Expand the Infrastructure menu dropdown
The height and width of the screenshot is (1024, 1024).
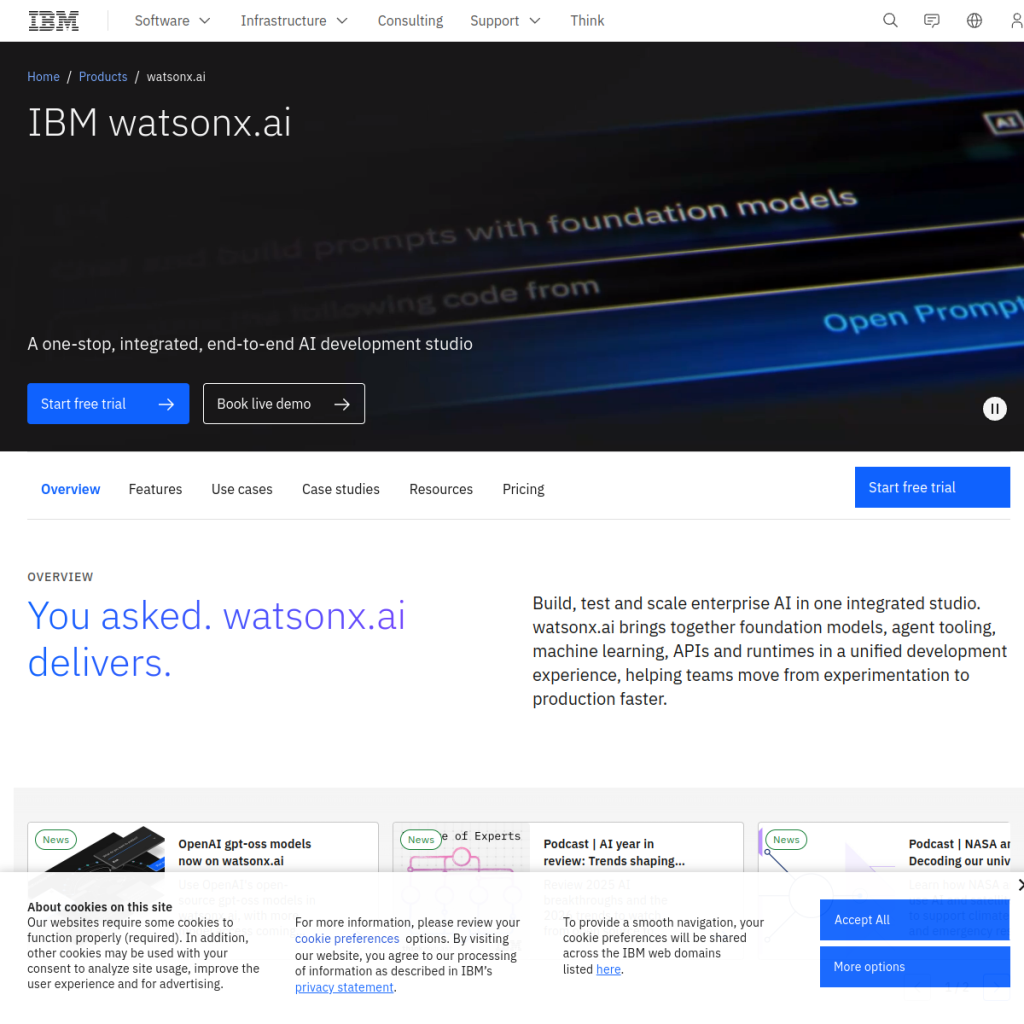pos(294,21)
